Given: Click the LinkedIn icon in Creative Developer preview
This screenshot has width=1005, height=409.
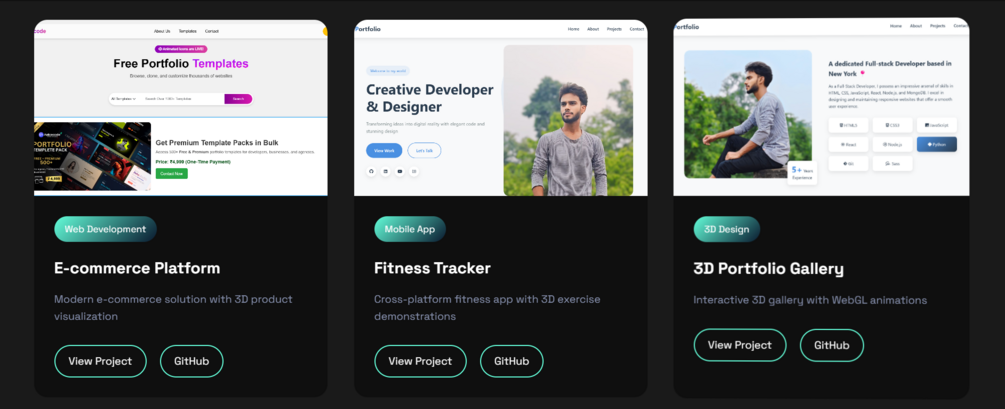Looking at the screenshot, I should tap(385, 171).
